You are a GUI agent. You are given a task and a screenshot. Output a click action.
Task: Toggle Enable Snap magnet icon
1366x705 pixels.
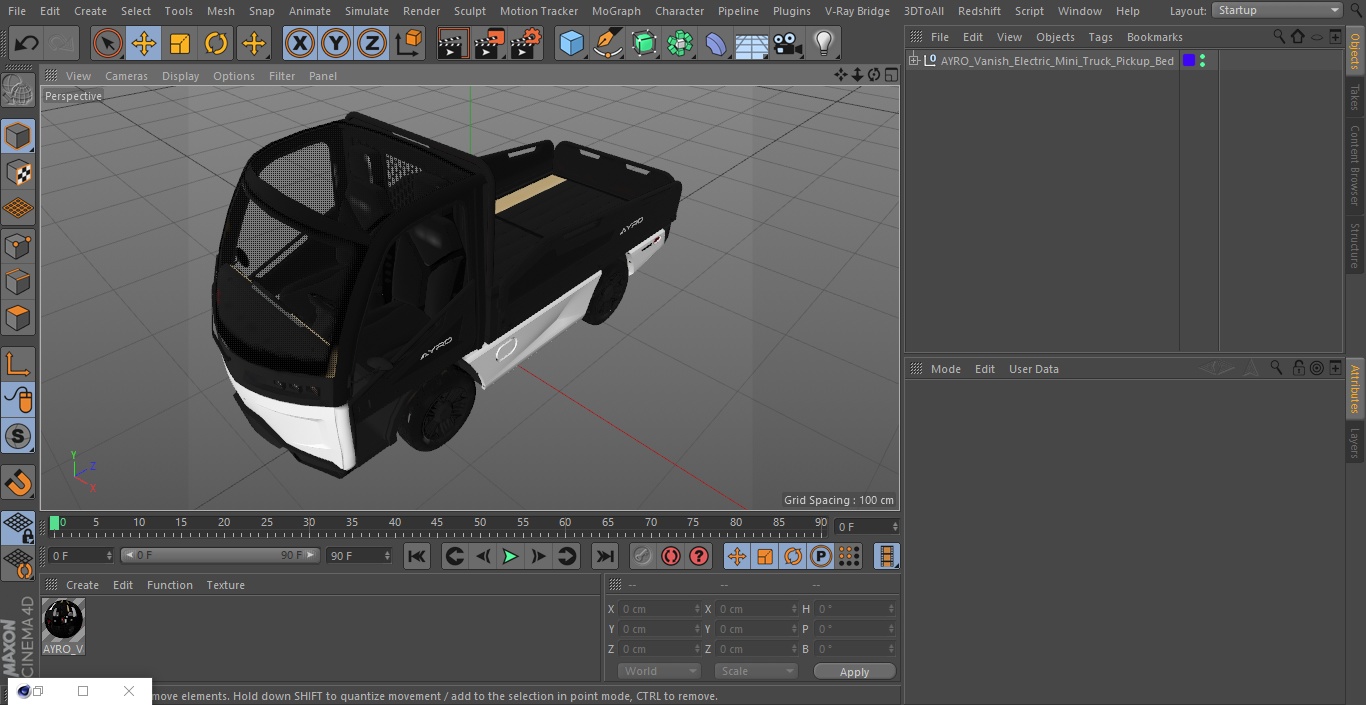click(x=18, y=483)
